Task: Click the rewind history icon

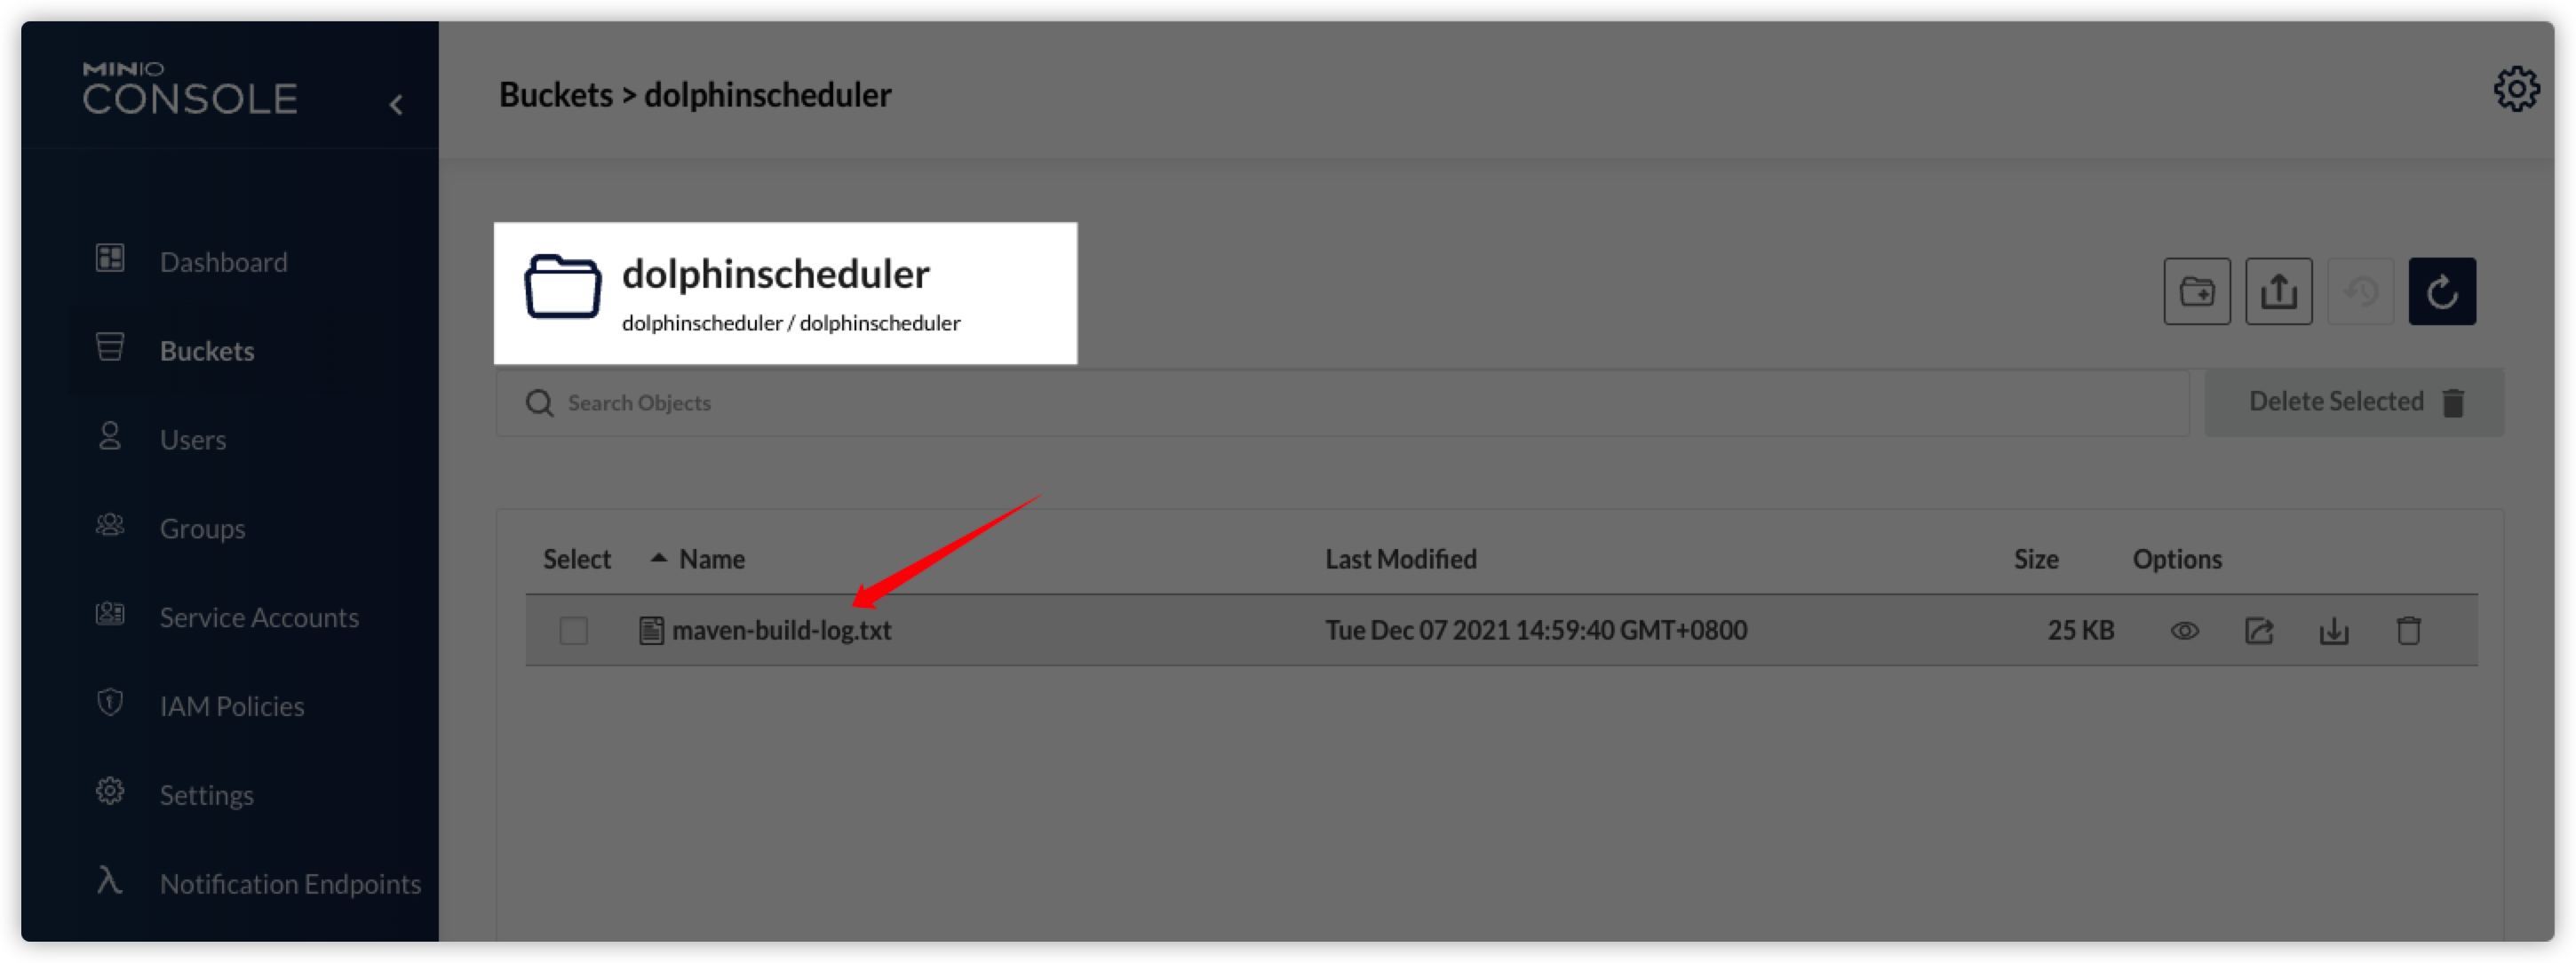Action: click(x=2360, y=291)
